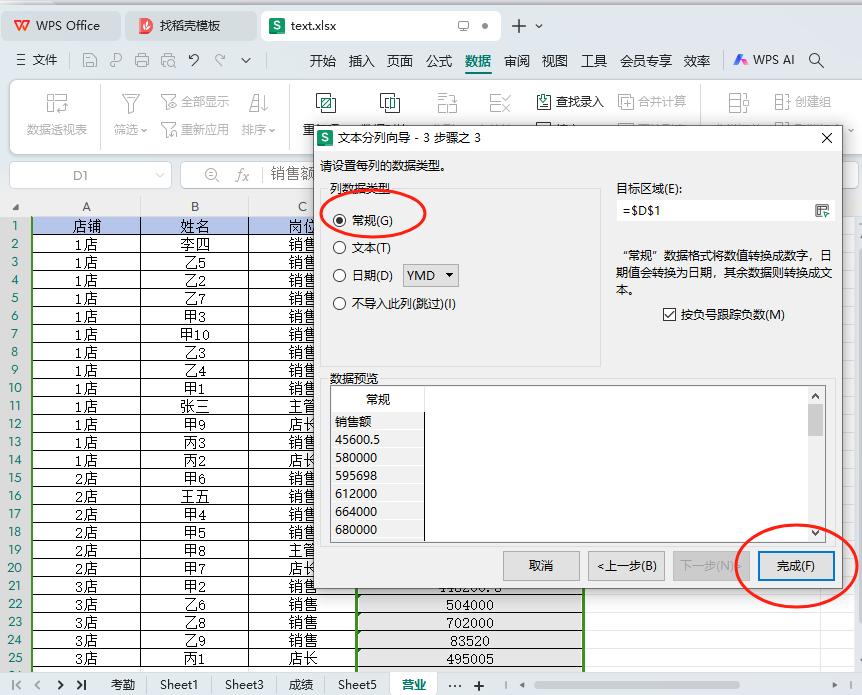Click the save file icon

[x=90, y=60]
